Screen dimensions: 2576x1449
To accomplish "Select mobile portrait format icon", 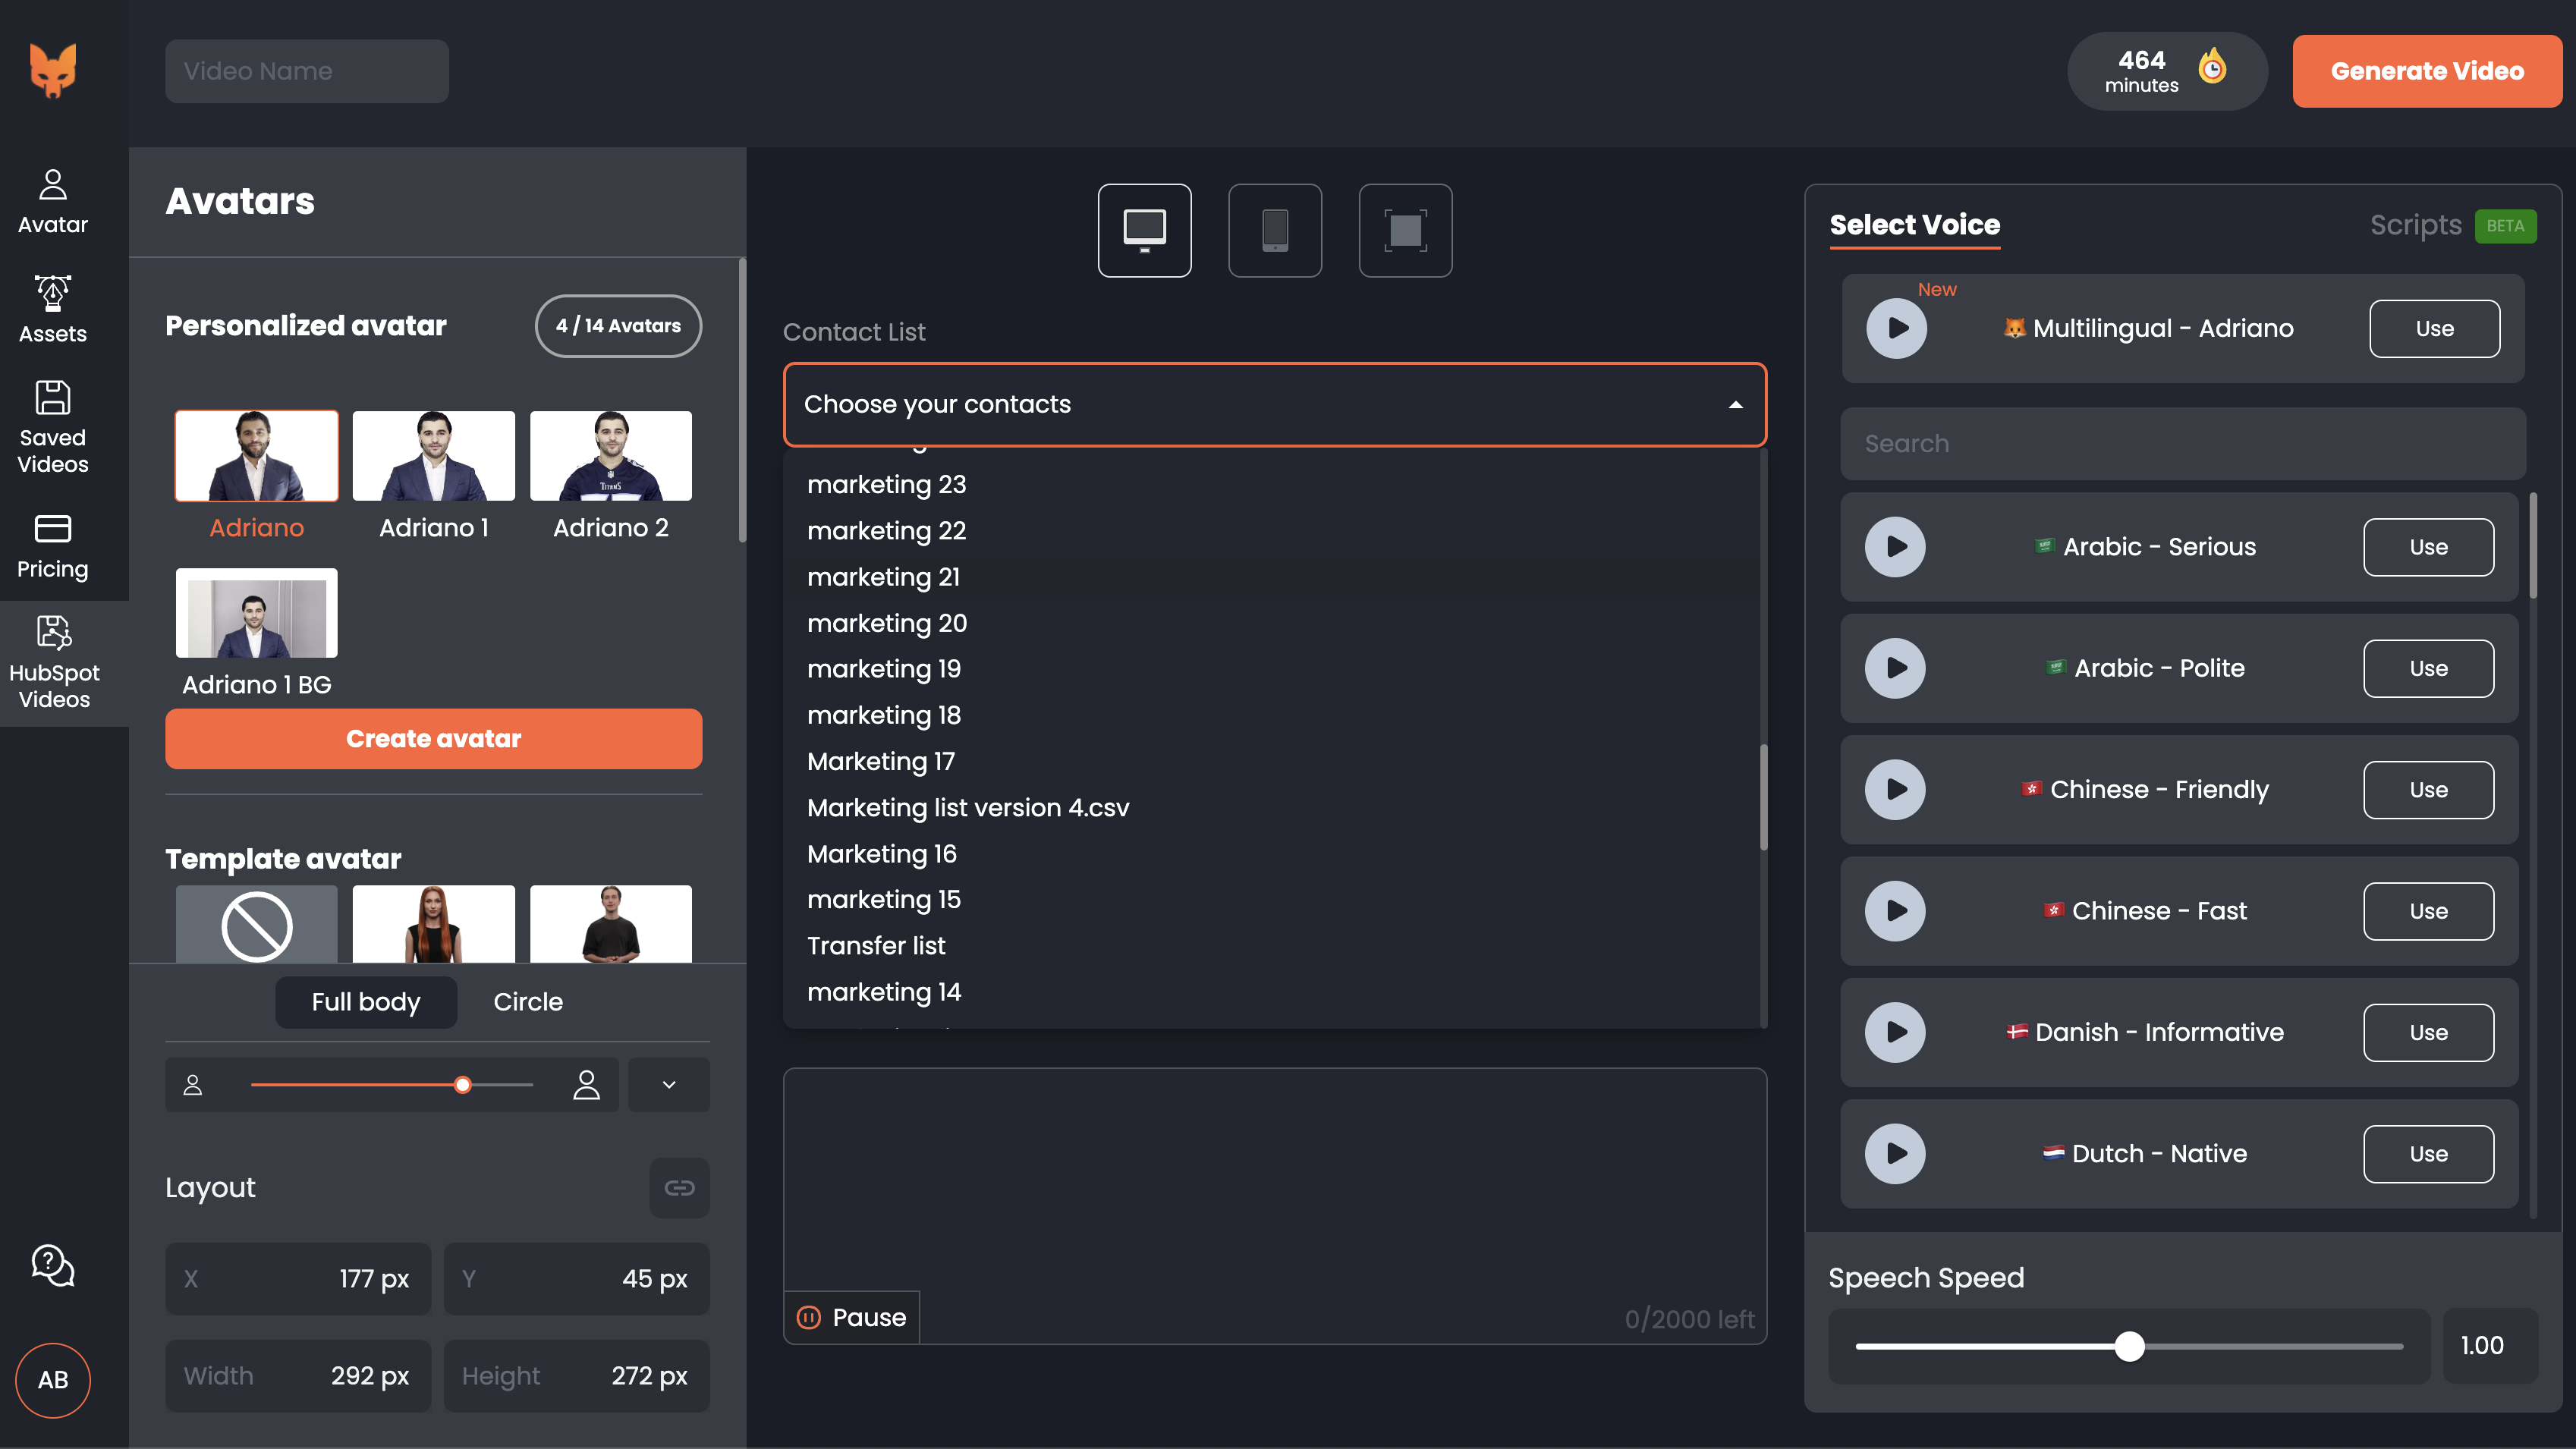I will (x=1274, y=230).
